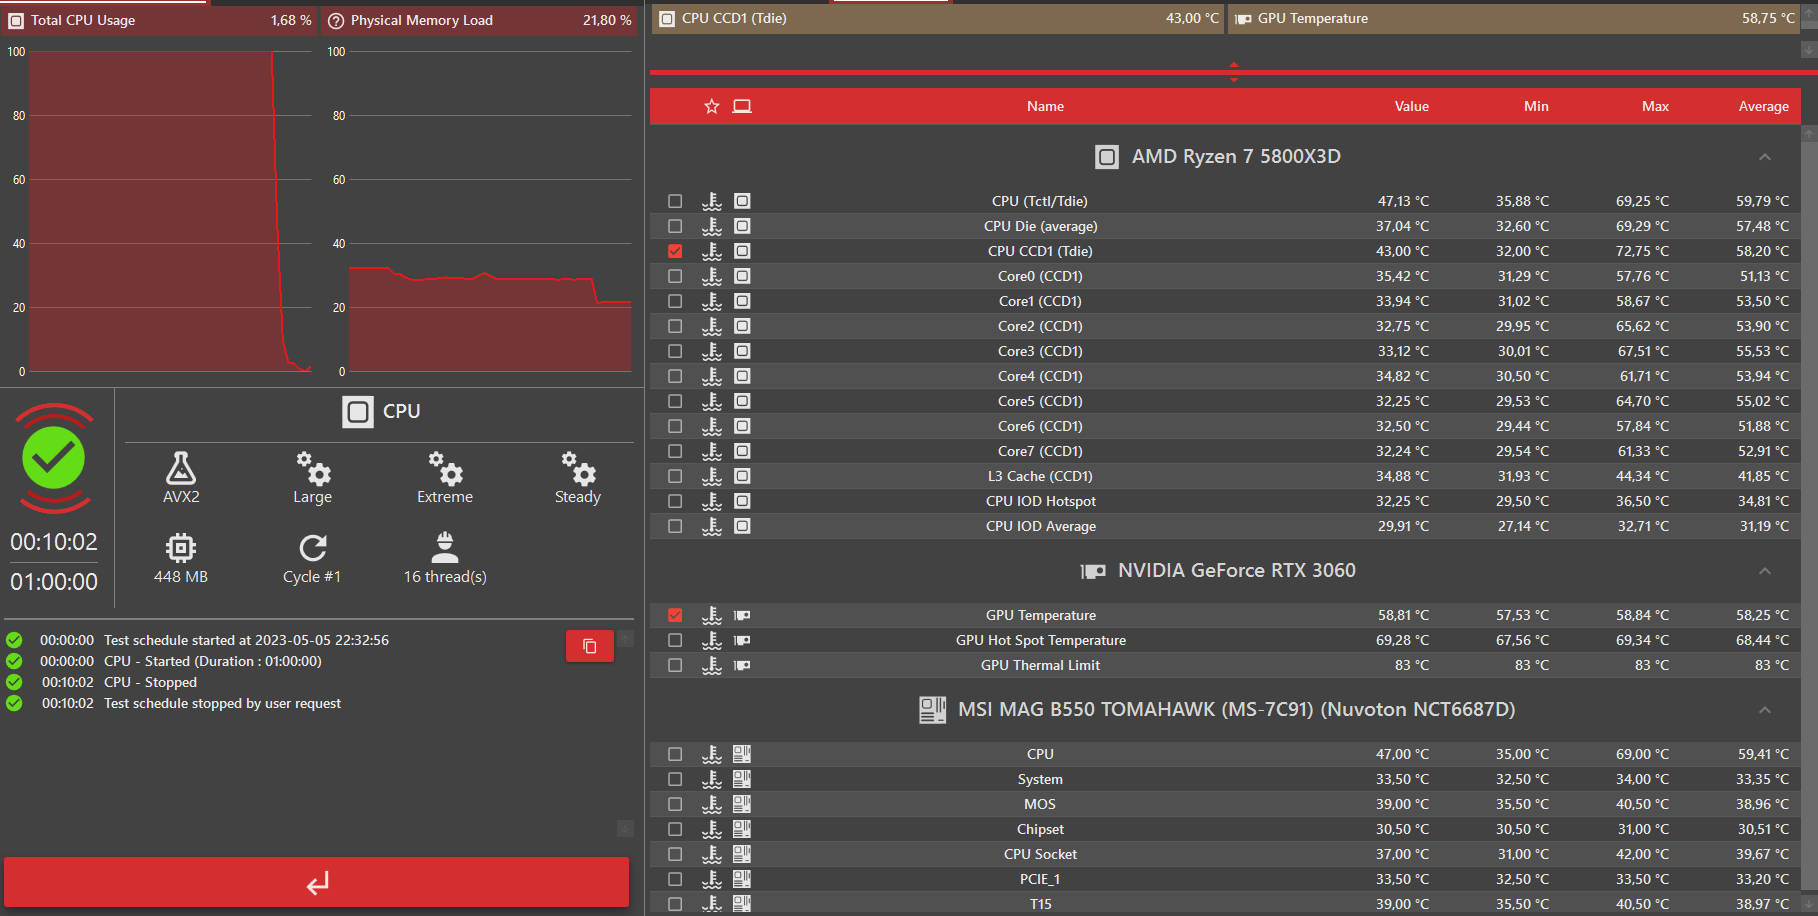
Task: Click the large red return arrow button
Action: (316, 883)
